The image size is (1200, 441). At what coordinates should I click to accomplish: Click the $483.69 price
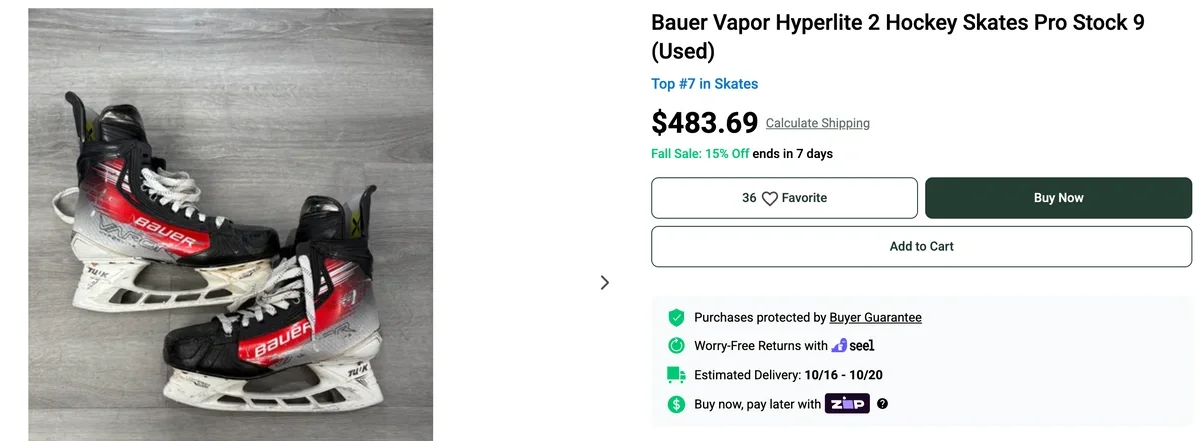pyautogui.click(x=704, y=122)
